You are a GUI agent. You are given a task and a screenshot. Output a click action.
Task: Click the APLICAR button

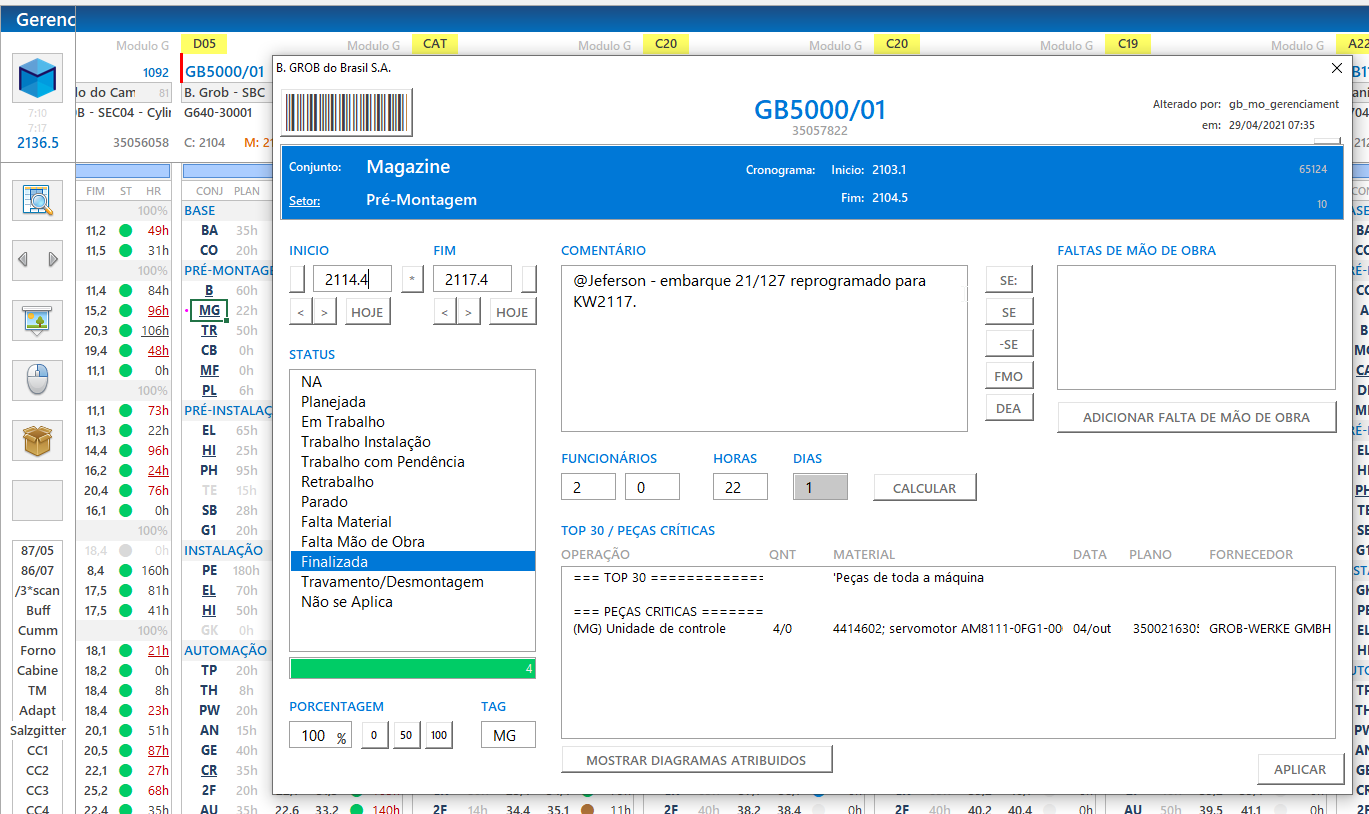coord(1300,769)
